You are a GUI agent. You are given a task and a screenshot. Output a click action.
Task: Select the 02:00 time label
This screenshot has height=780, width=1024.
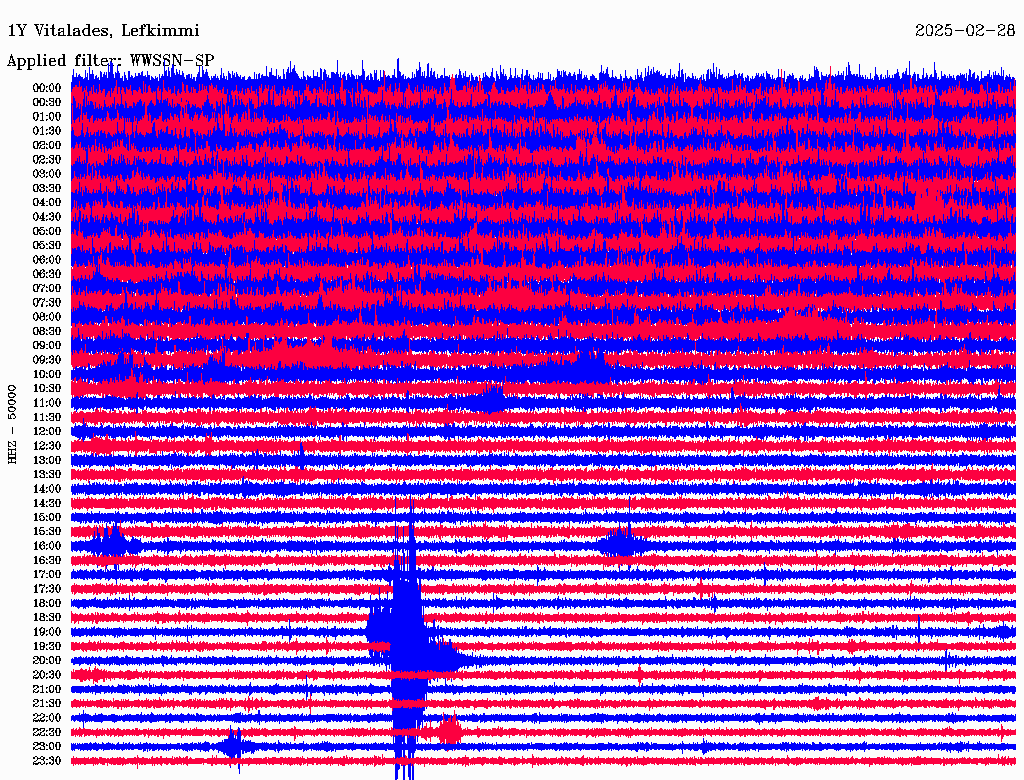click(x=47, y=145)
